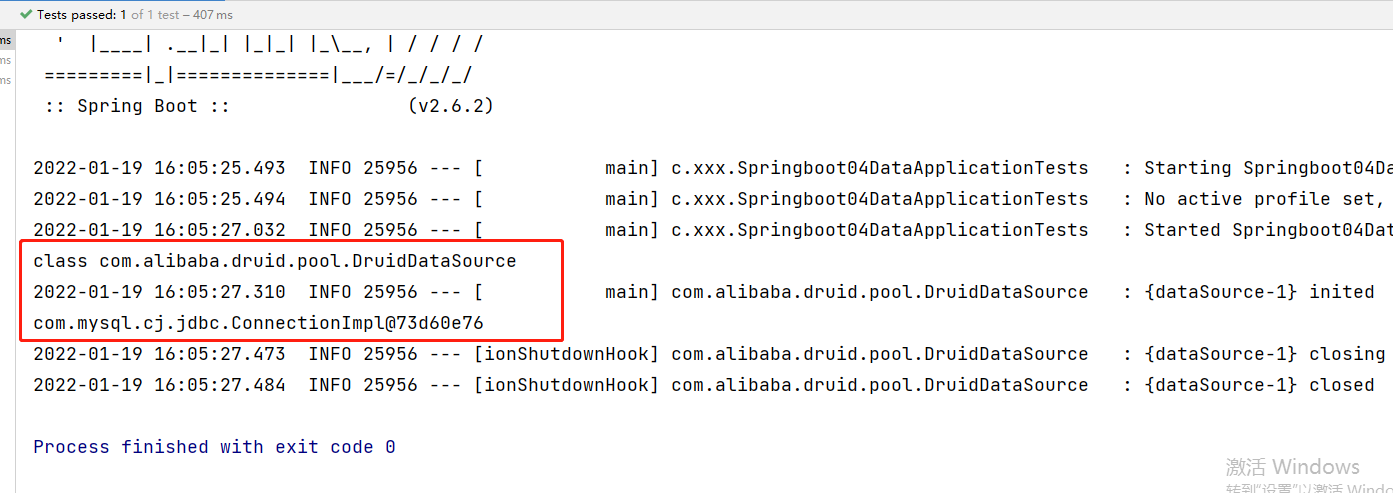Click 'com.alibaba.druid.pool.DruidDataSource' logger in the 16:05:27.484 row

click(x=880, y=385)
